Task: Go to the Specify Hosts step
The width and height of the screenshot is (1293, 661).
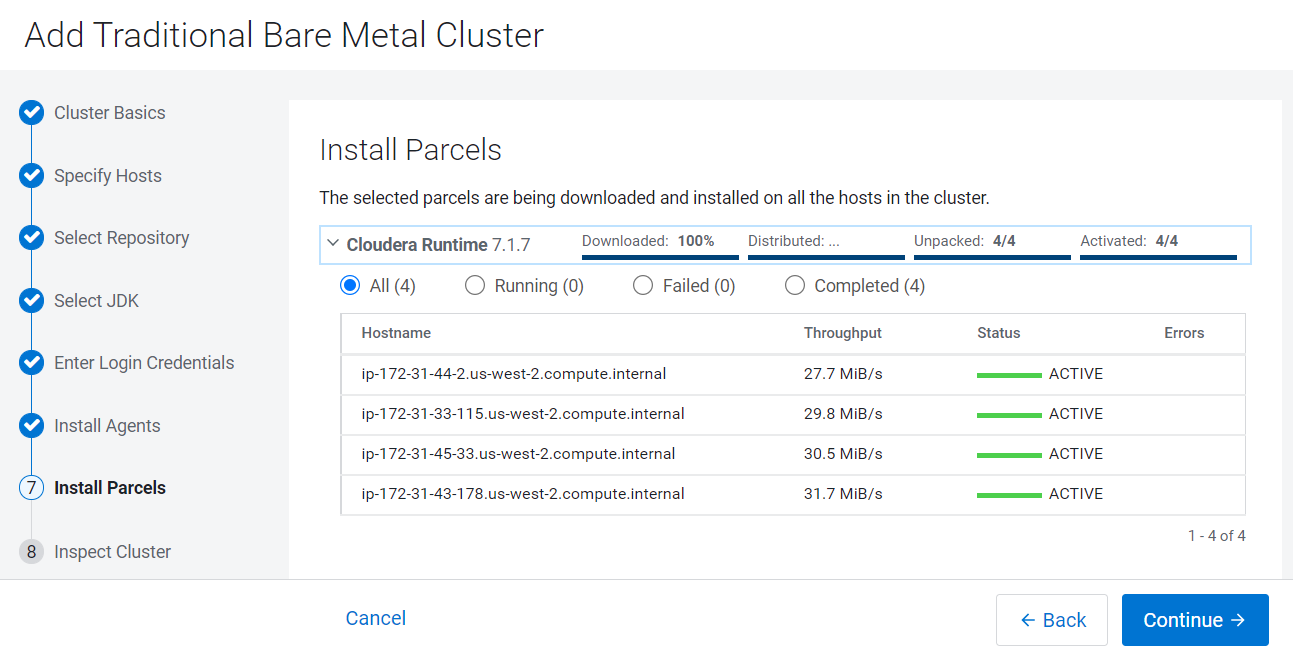Action: tap(108, 176)
